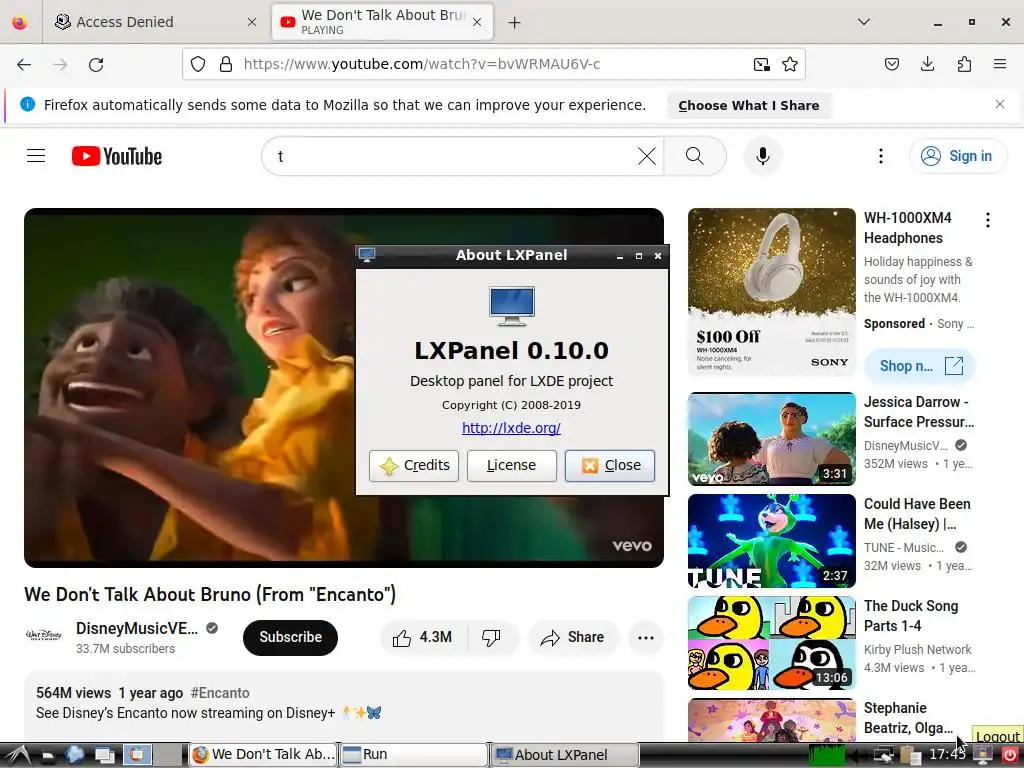Viewport: 1024px width, 768px height.
Task: Open YouTube guide hamburger menu
Action: [x=36, y=156]
